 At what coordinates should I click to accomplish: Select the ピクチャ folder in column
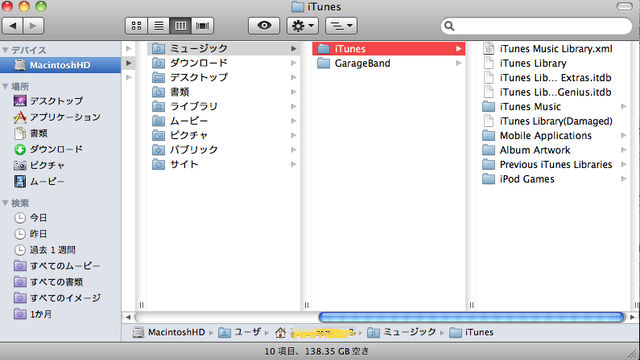pyautogui.click(x=224, y=135)
